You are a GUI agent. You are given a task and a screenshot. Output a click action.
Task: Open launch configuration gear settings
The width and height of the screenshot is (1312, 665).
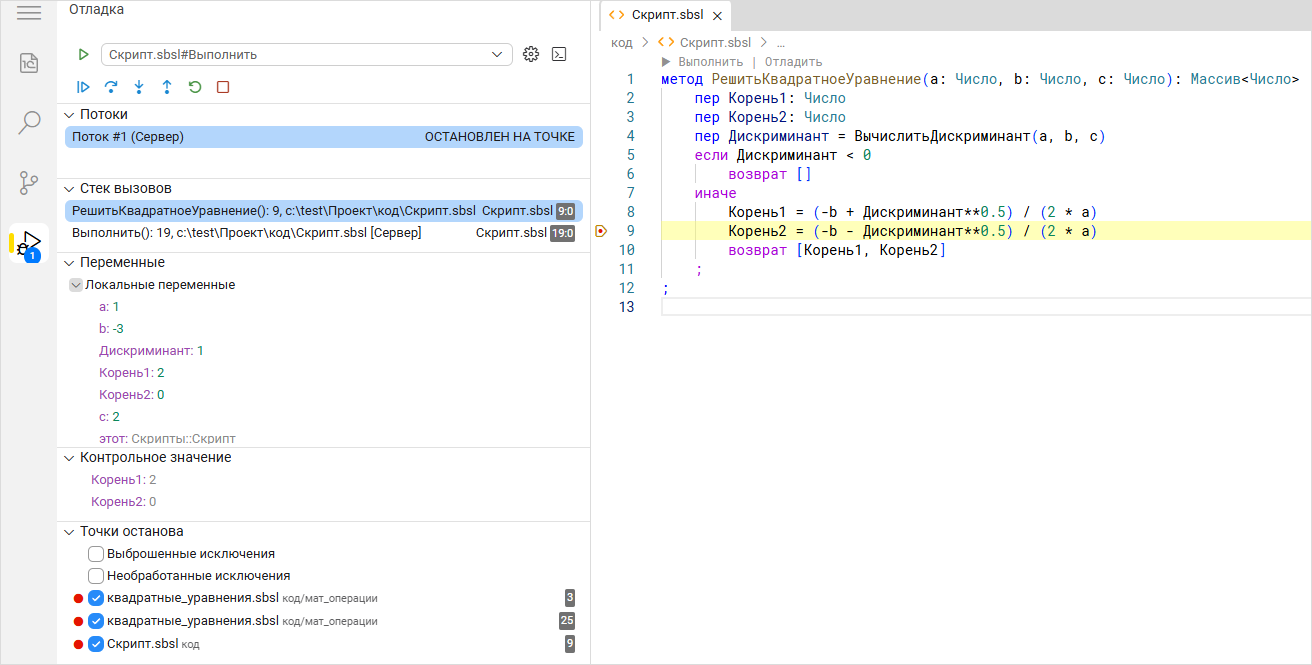click(x=531, y=54)
